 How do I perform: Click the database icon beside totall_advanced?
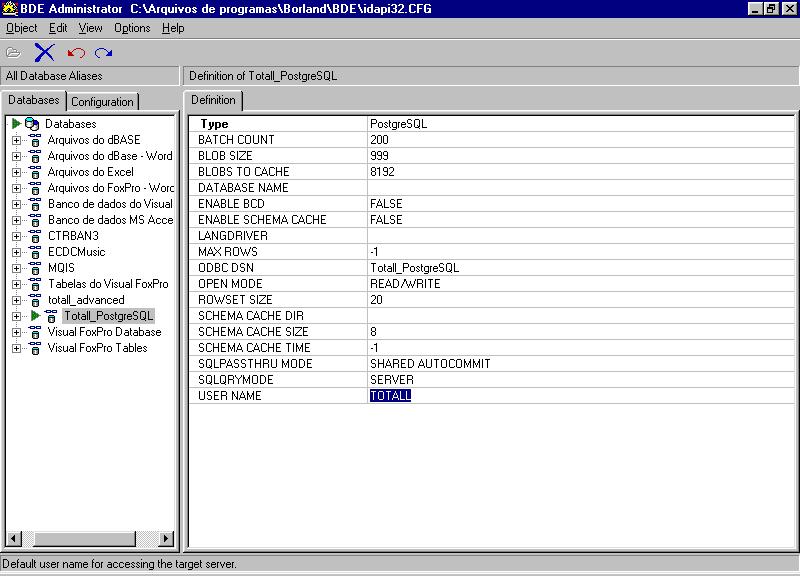(x=35, y=300)
